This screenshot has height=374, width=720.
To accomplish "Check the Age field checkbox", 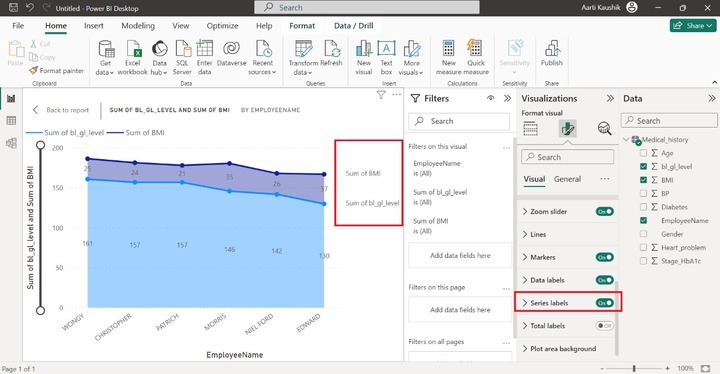I will click(643, 153).
